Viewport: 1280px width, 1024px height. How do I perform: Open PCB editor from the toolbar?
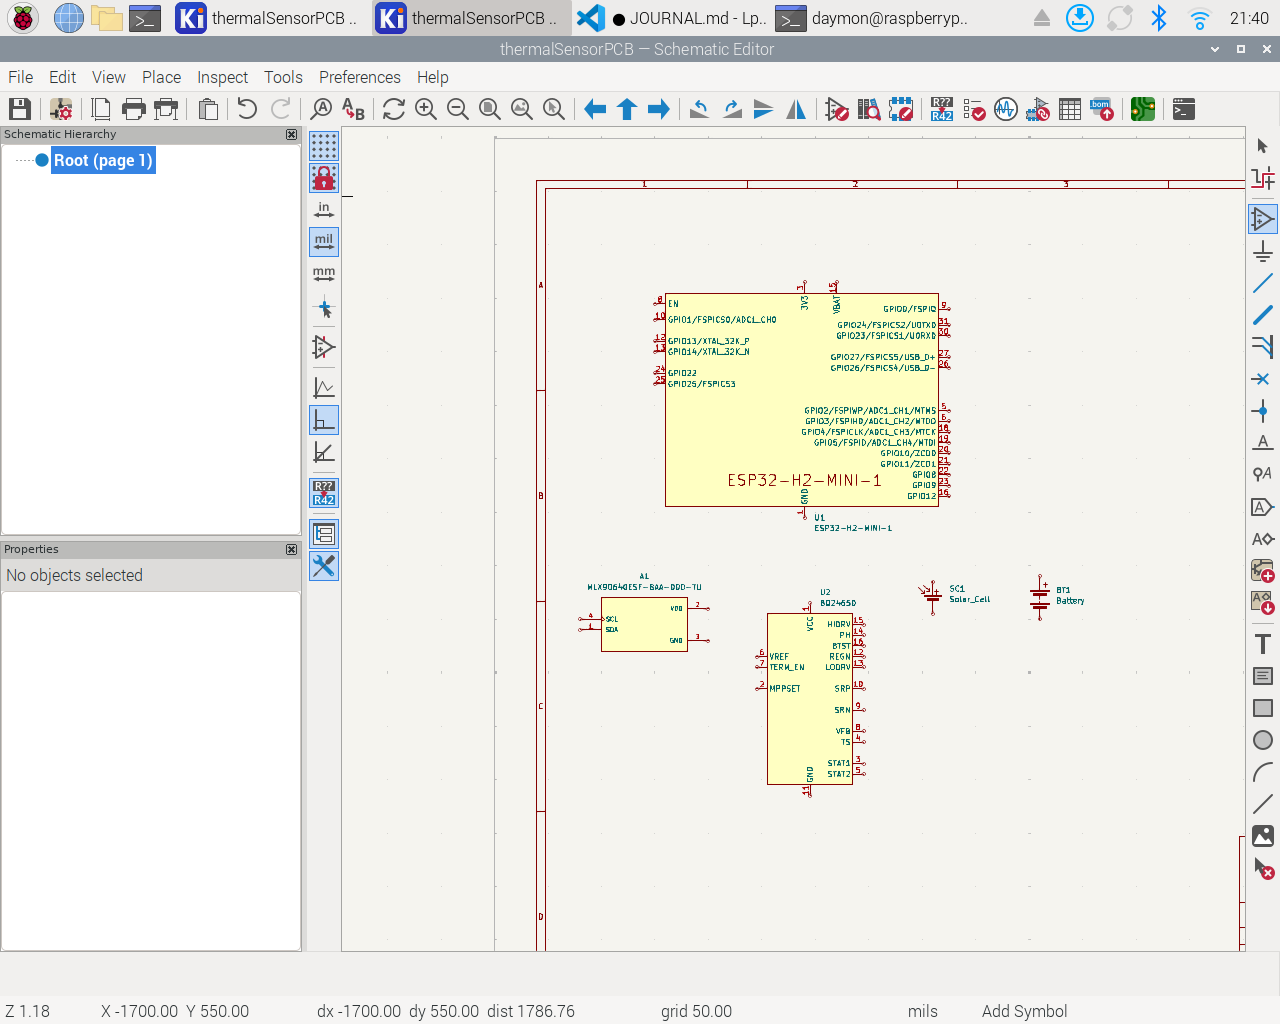coord(1143,109)
